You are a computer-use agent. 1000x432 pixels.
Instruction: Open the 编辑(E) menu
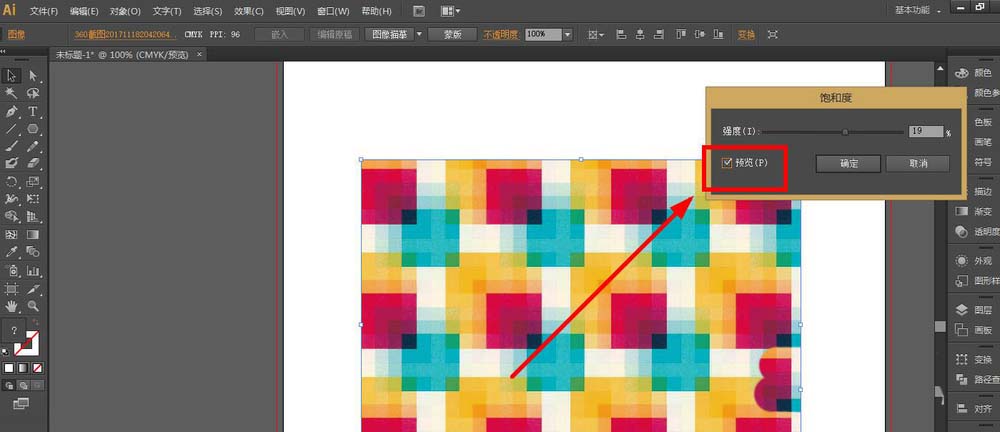[84, 11]
